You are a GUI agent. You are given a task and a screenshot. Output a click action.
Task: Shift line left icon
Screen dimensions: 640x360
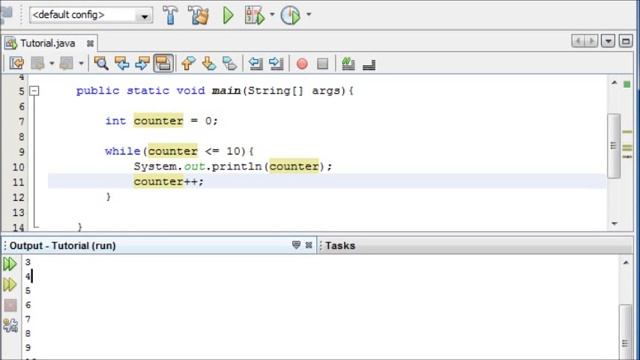(256, 63)
